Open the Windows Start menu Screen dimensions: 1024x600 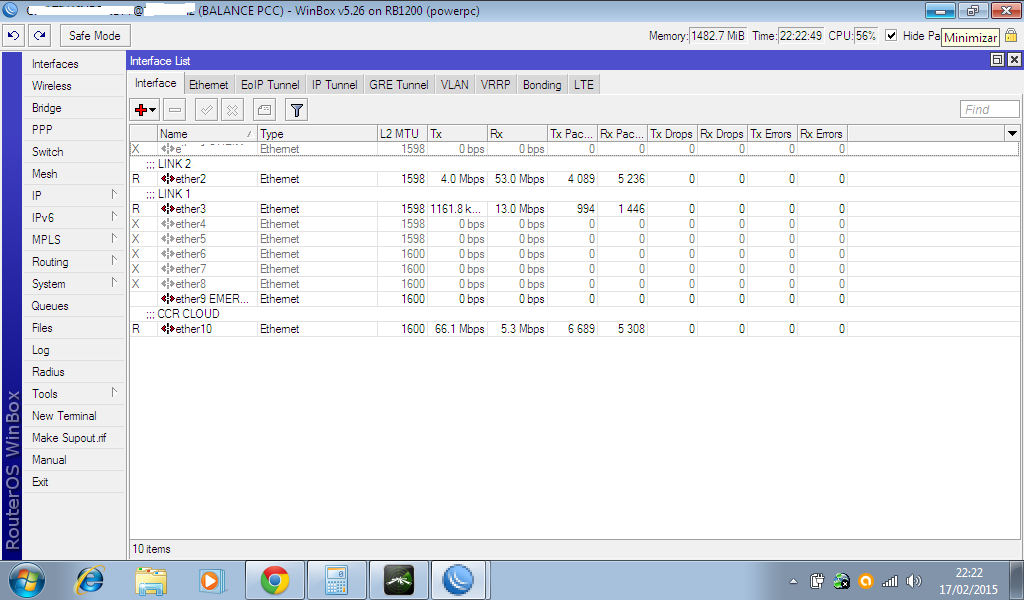click(27, 580)
